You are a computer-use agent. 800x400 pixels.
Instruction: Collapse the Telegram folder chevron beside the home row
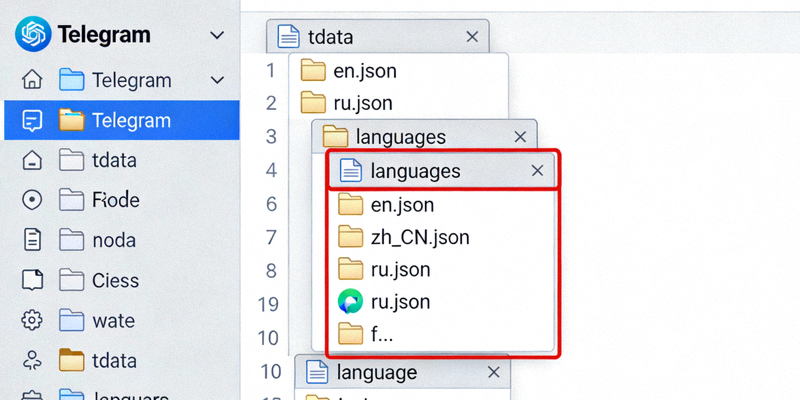(217, 80)
